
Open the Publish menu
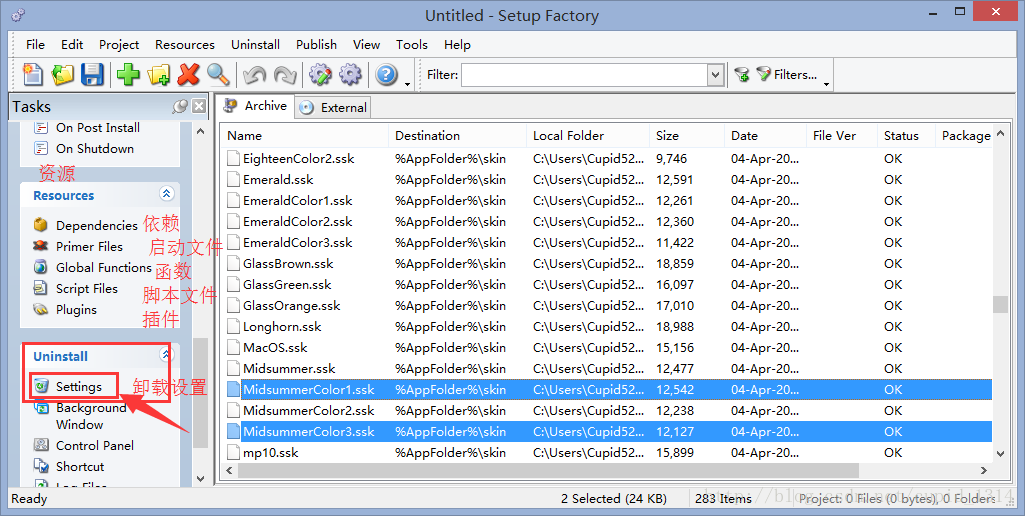point(316,44)
